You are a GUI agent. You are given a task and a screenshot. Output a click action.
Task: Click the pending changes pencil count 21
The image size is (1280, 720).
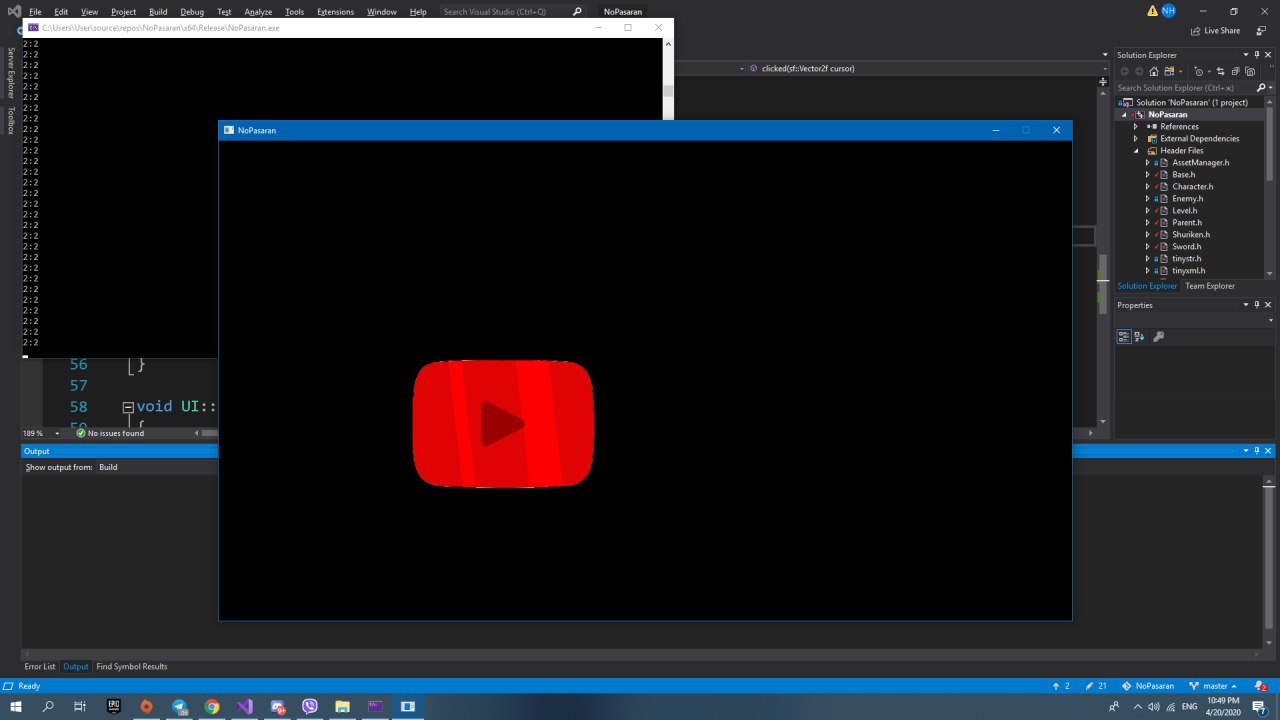1096,686
